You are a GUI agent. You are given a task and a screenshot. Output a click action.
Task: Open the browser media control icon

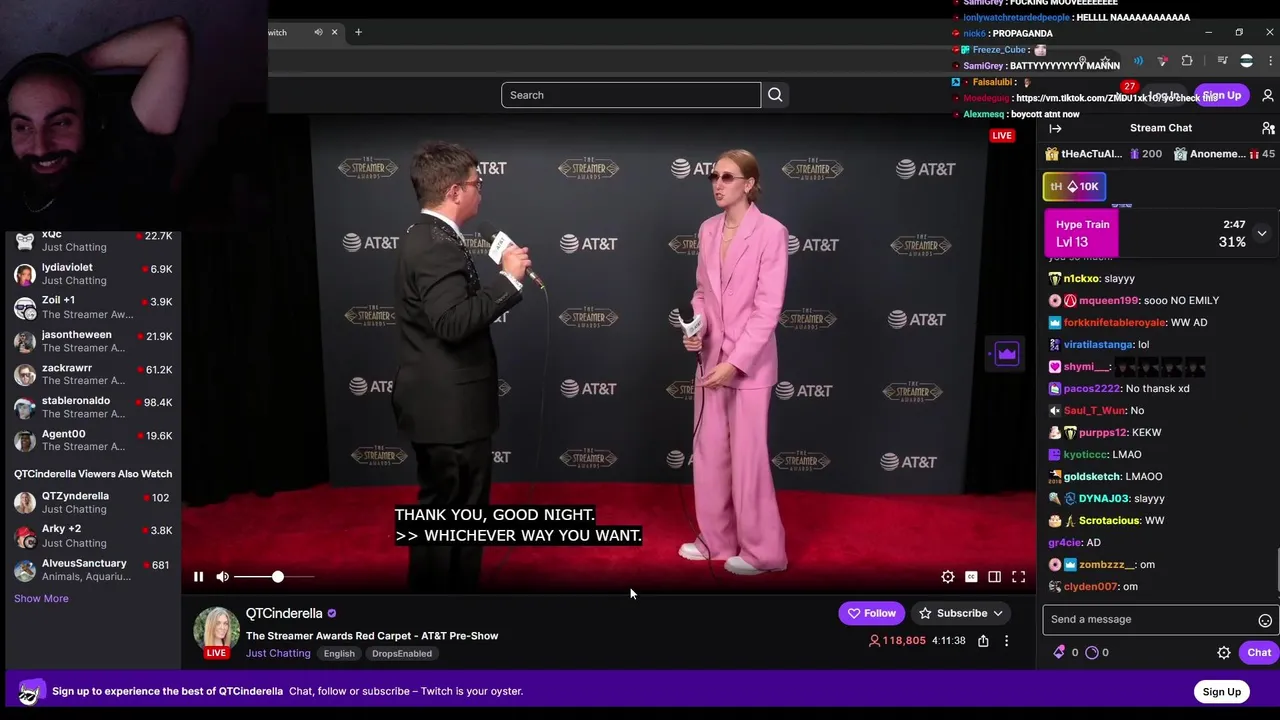1222,61
